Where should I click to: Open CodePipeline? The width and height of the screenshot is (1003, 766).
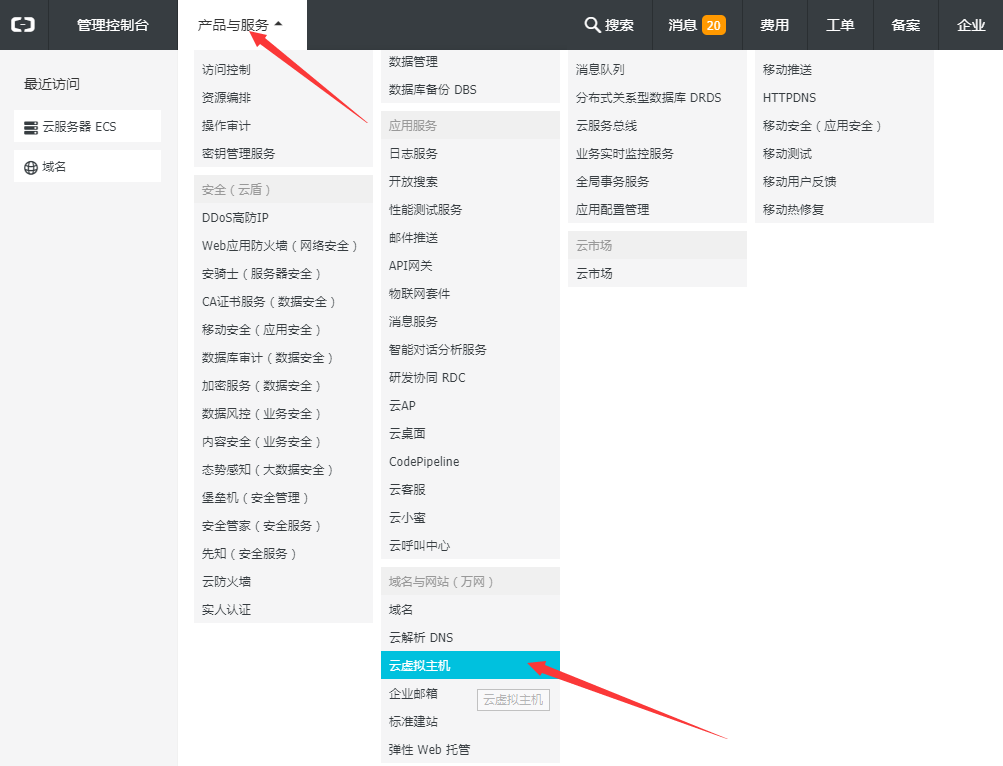pyautogui.click(x=424, y=462)
